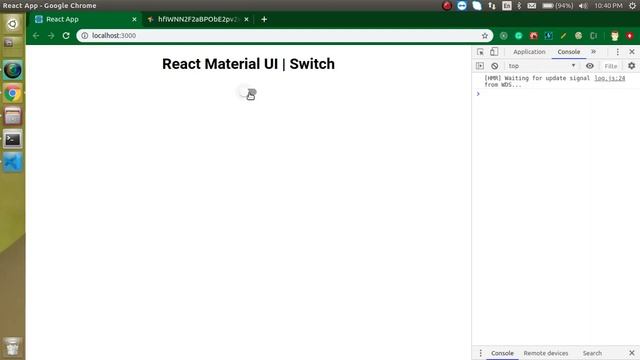Open the top JavaScript context dropdown
This screenshot has height=360, width=640.
click(542, 66)
